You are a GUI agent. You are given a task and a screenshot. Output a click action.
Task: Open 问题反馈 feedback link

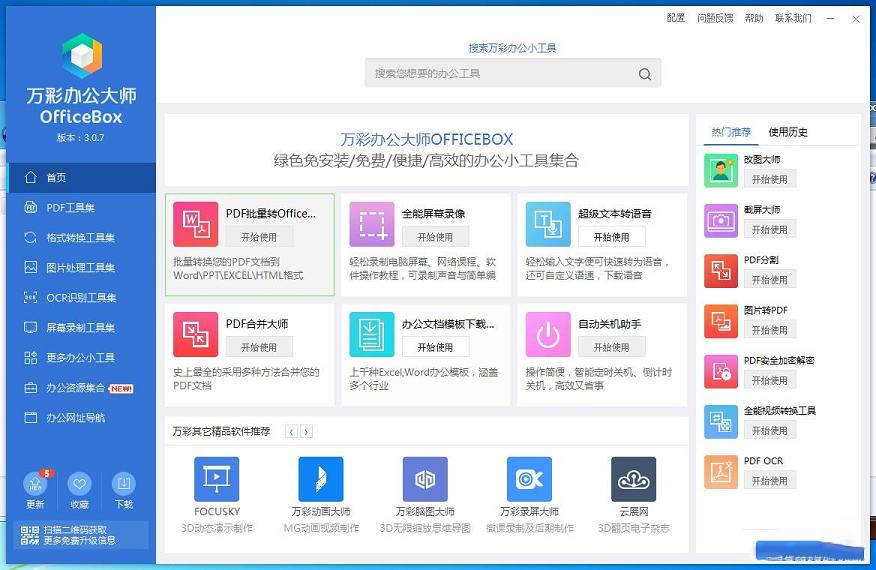click(715, 18)
